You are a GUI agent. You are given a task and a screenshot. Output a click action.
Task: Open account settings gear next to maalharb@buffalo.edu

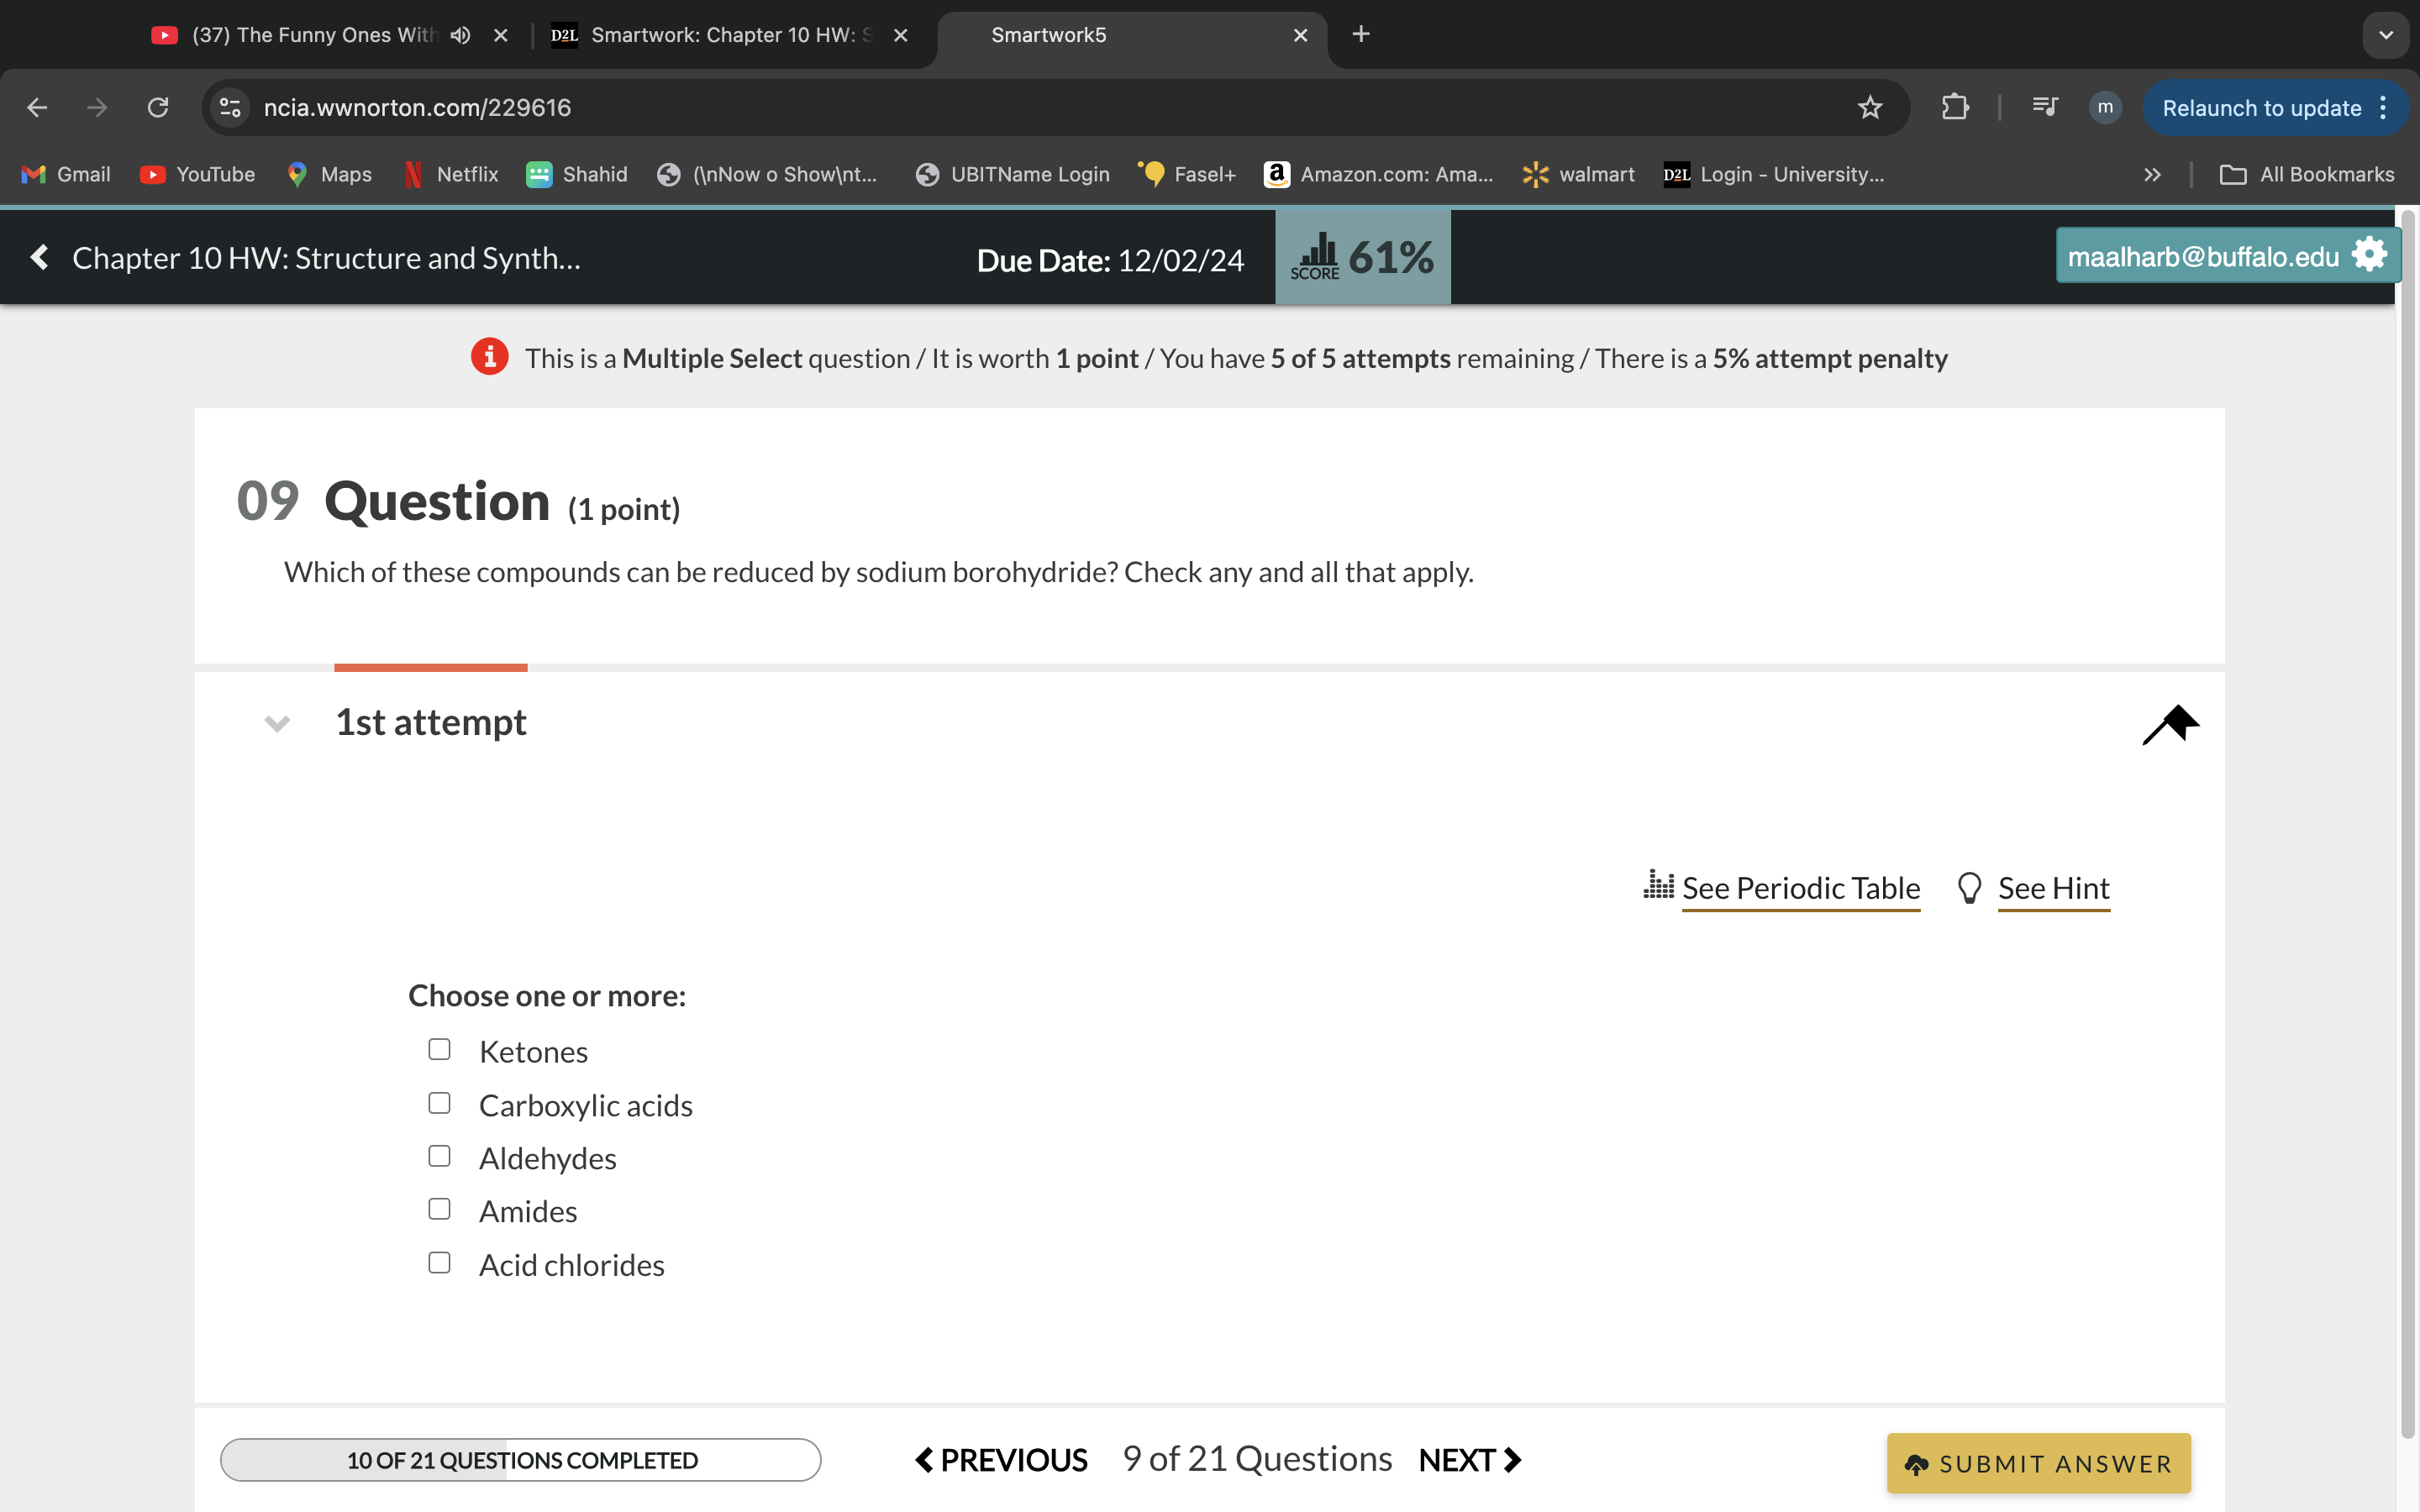point(2369,255)
